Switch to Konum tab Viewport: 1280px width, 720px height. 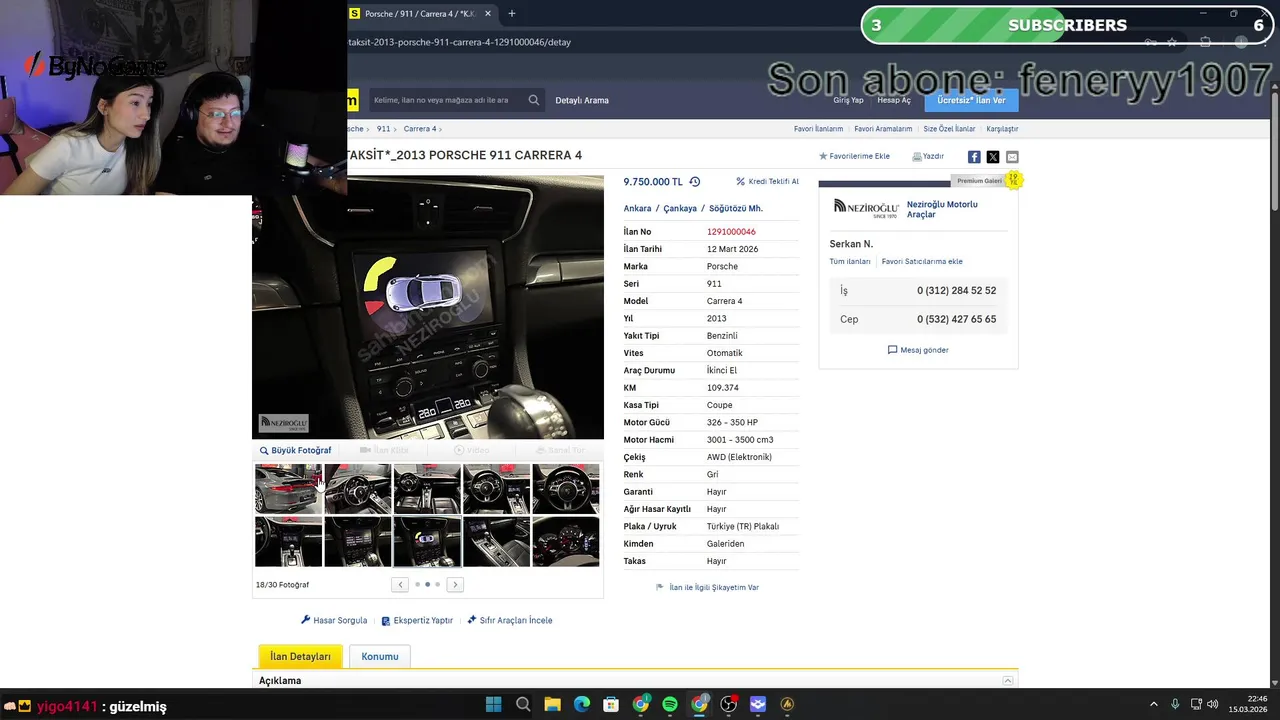point(380,656)
